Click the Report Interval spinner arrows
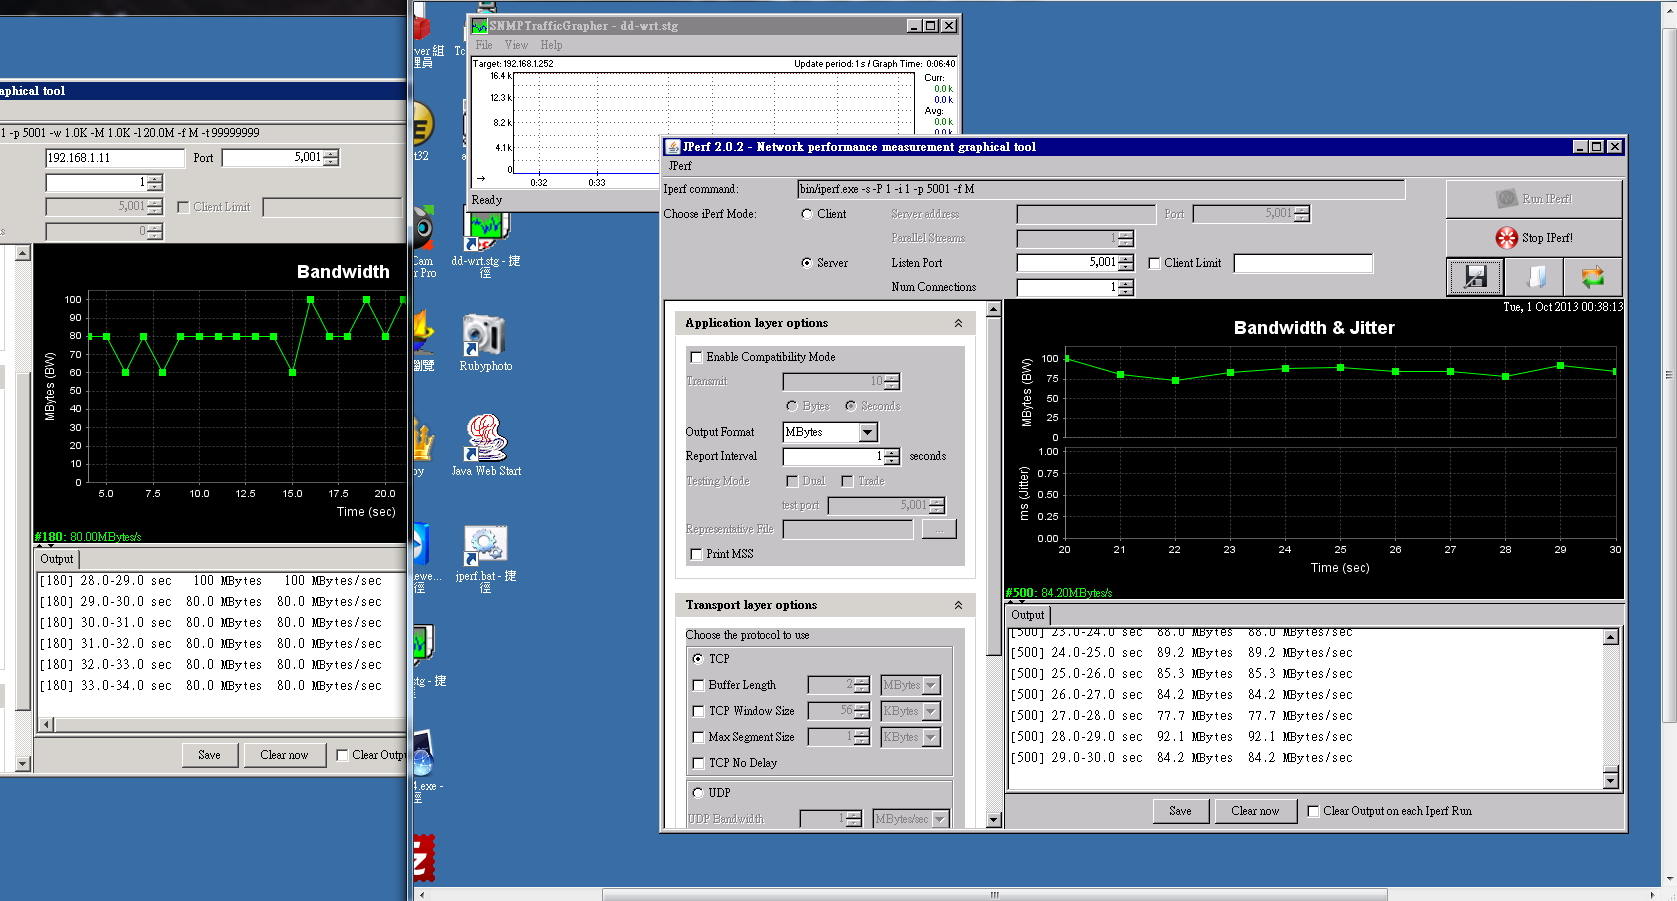 pos(892,456)
